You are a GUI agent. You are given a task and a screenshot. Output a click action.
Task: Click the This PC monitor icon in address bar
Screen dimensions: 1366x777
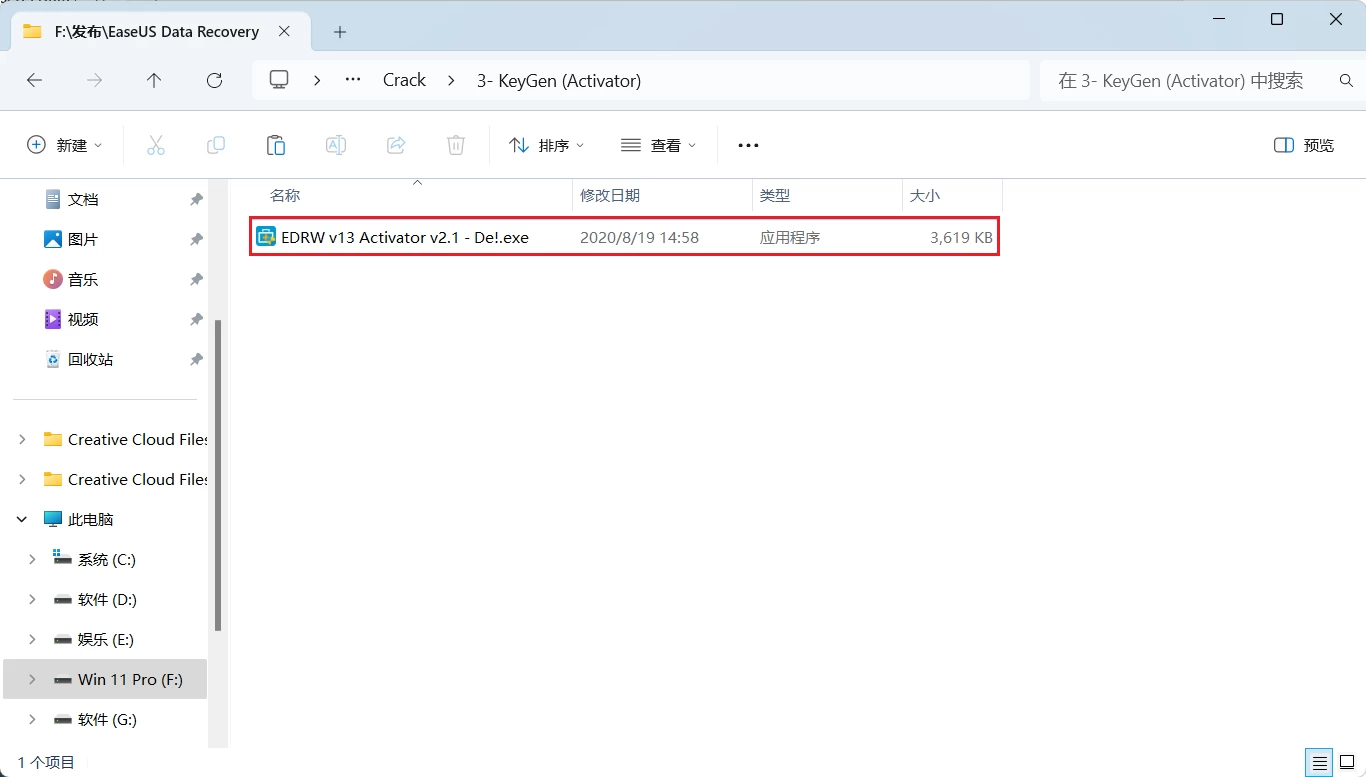point(279,80)
